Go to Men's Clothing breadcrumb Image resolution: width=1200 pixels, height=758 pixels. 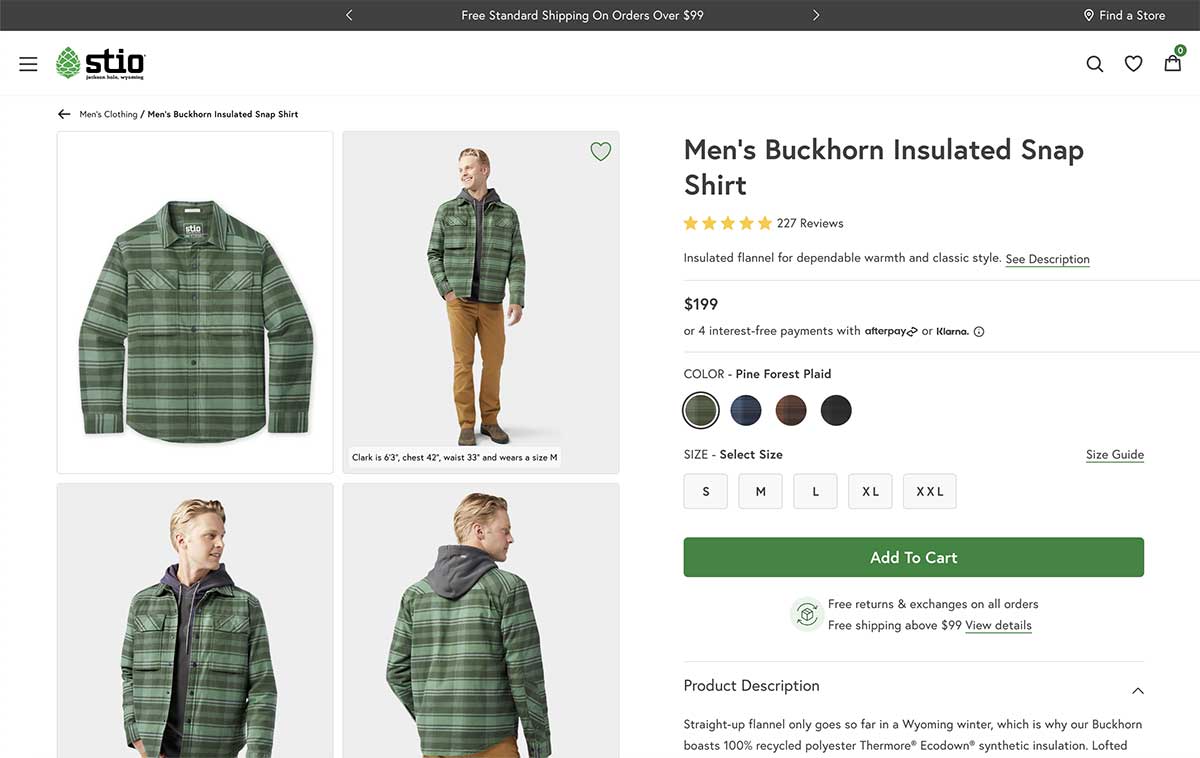click(108, 114)
